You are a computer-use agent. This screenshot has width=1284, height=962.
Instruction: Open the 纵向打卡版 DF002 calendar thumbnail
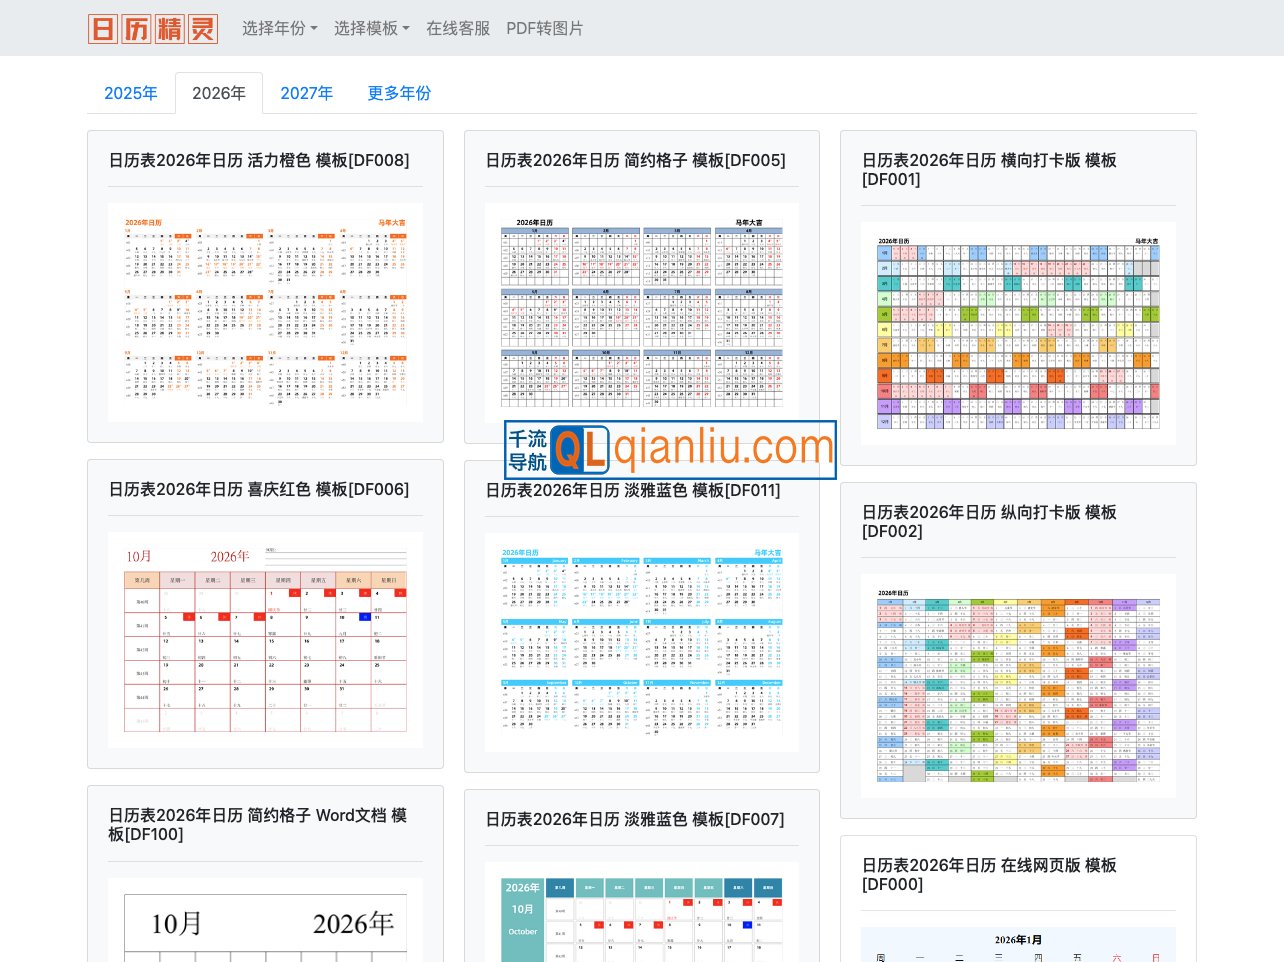(1018, 685)
